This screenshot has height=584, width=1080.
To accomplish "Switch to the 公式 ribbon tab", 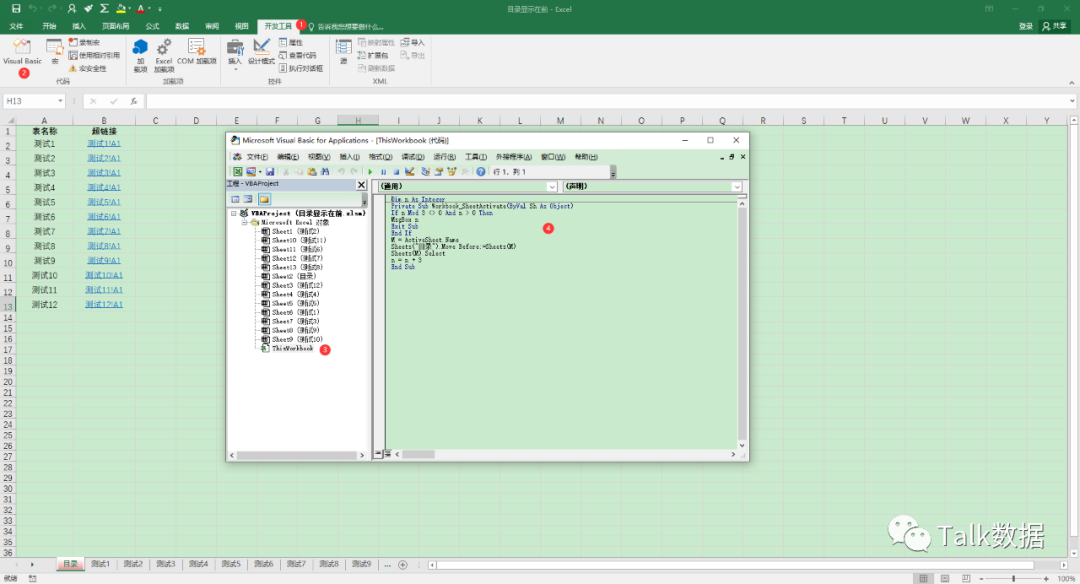I will click(152, 26).
